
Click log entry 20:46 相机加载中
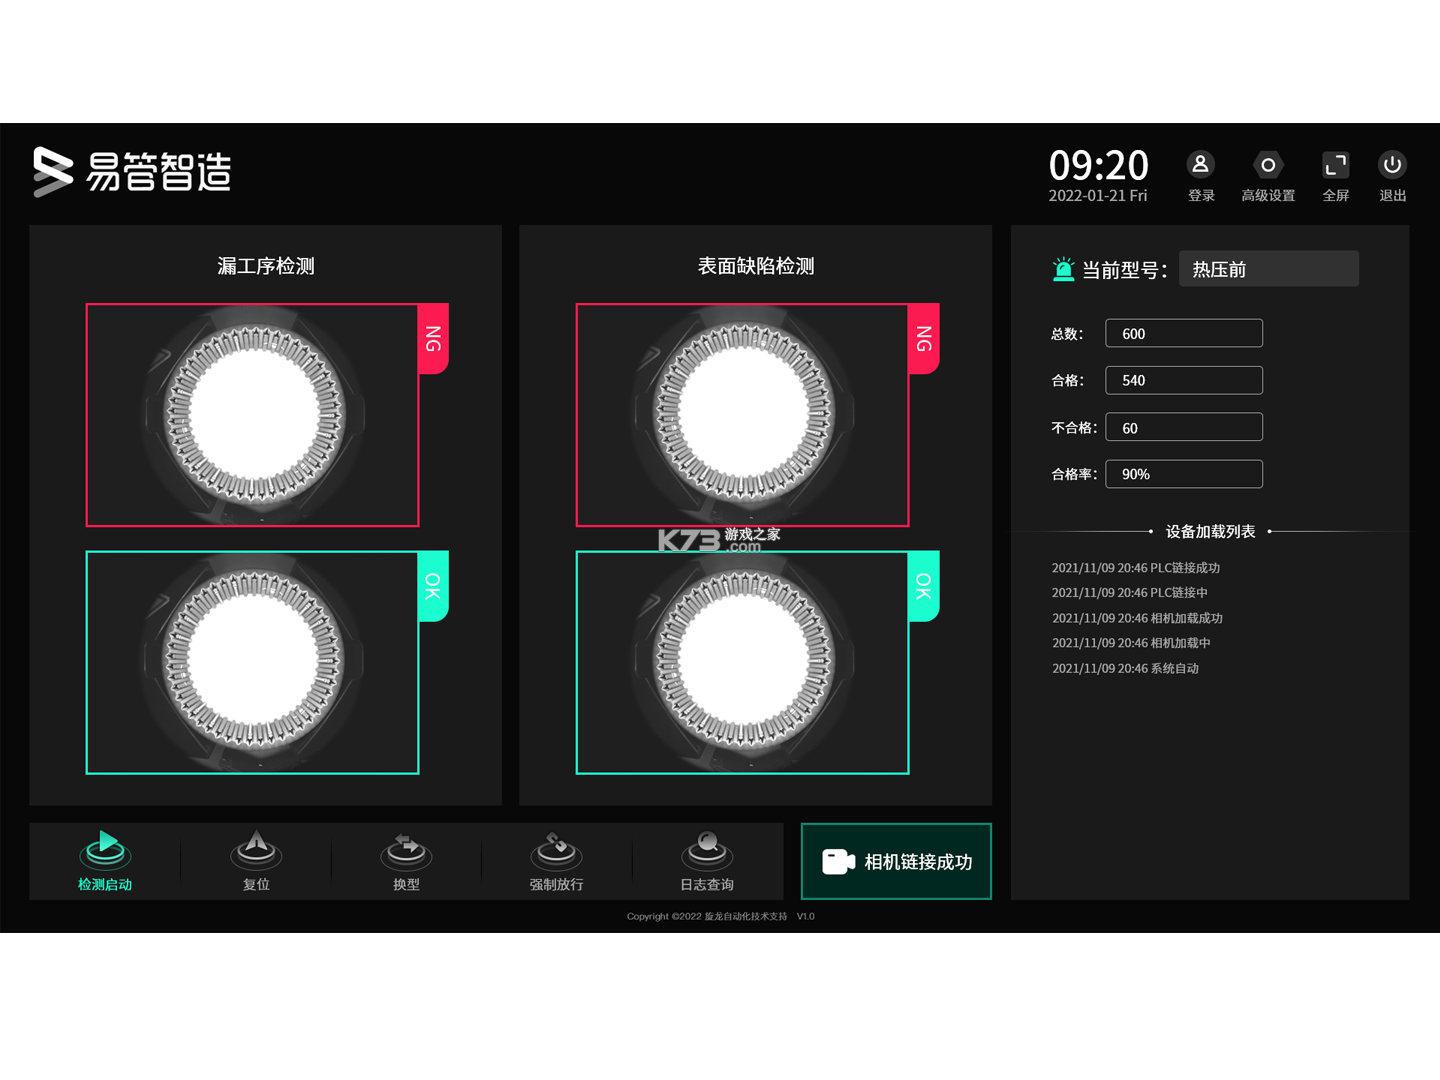pyautogui.click(x=1131, y=643)
